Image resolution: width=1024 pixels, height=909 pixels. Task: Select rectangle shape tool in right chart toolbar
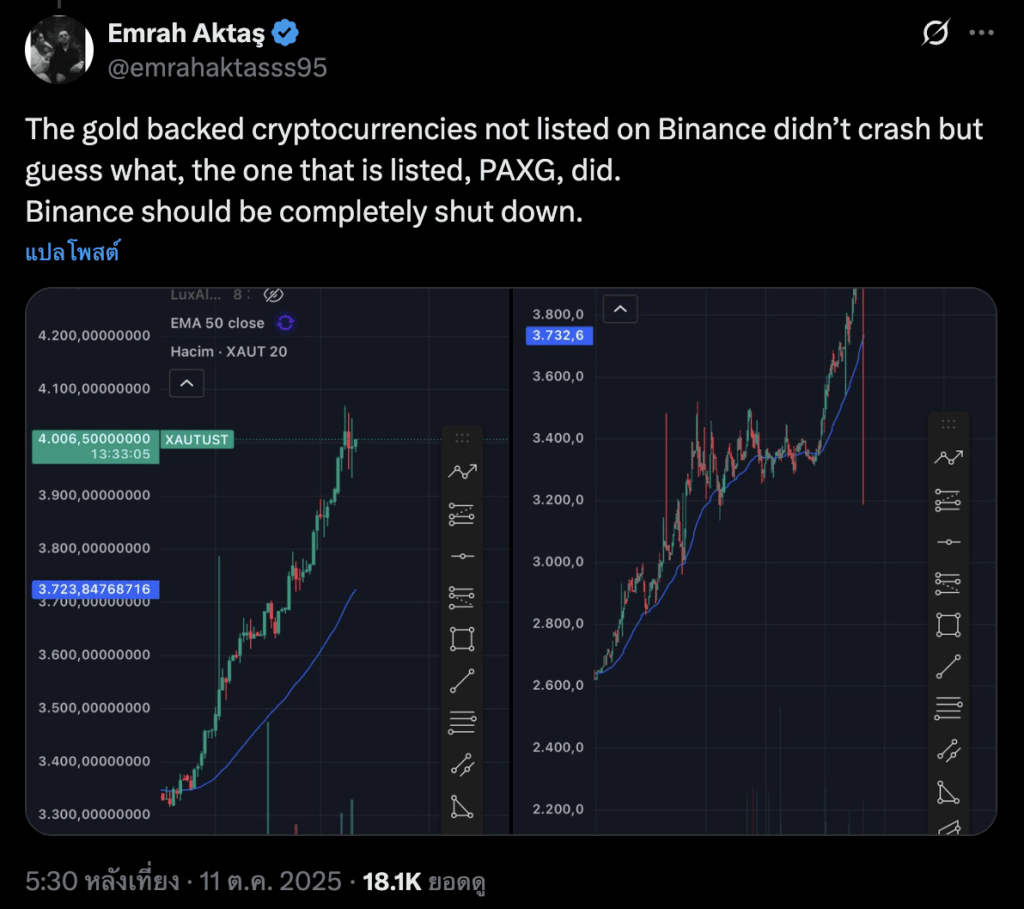948,624
